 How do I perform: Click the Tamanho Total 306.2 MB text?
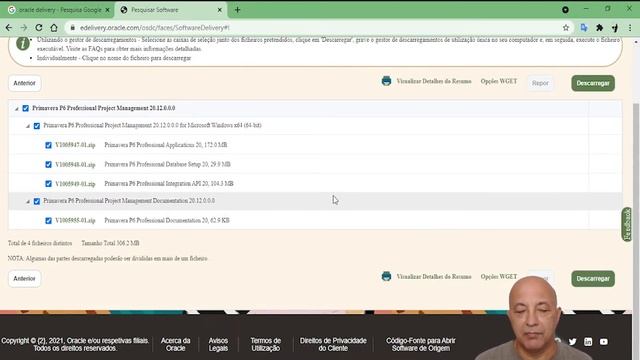pyautogui.click(x=110, y=243)
